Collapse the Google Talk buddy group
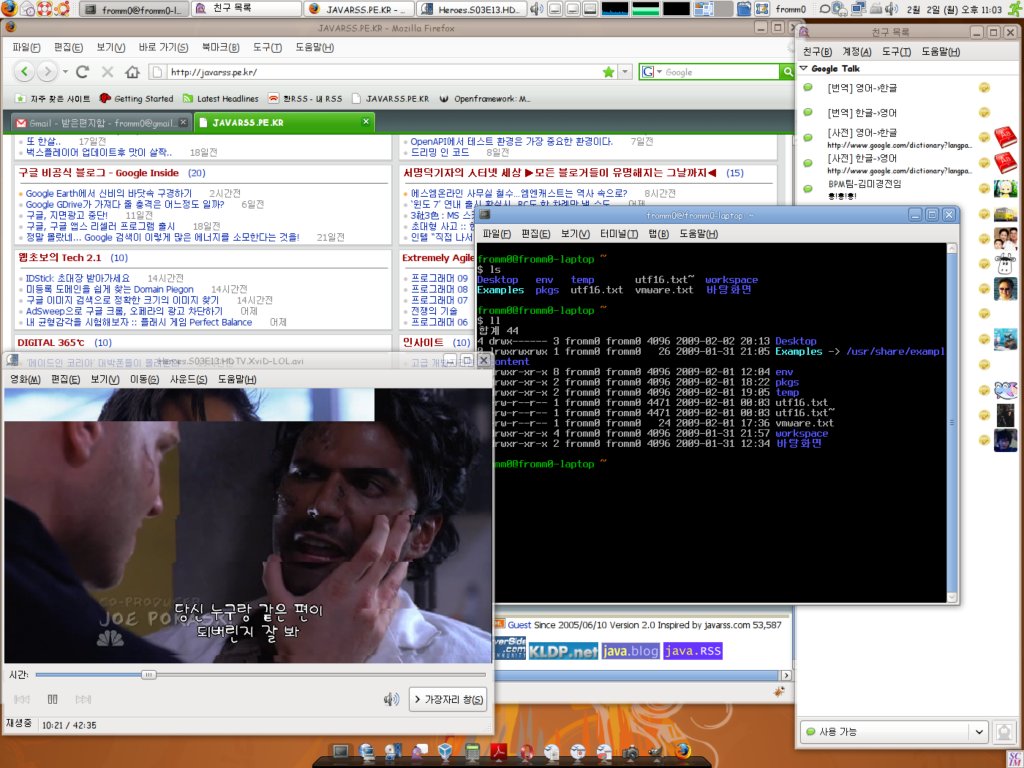 click(x=804, y=68)
